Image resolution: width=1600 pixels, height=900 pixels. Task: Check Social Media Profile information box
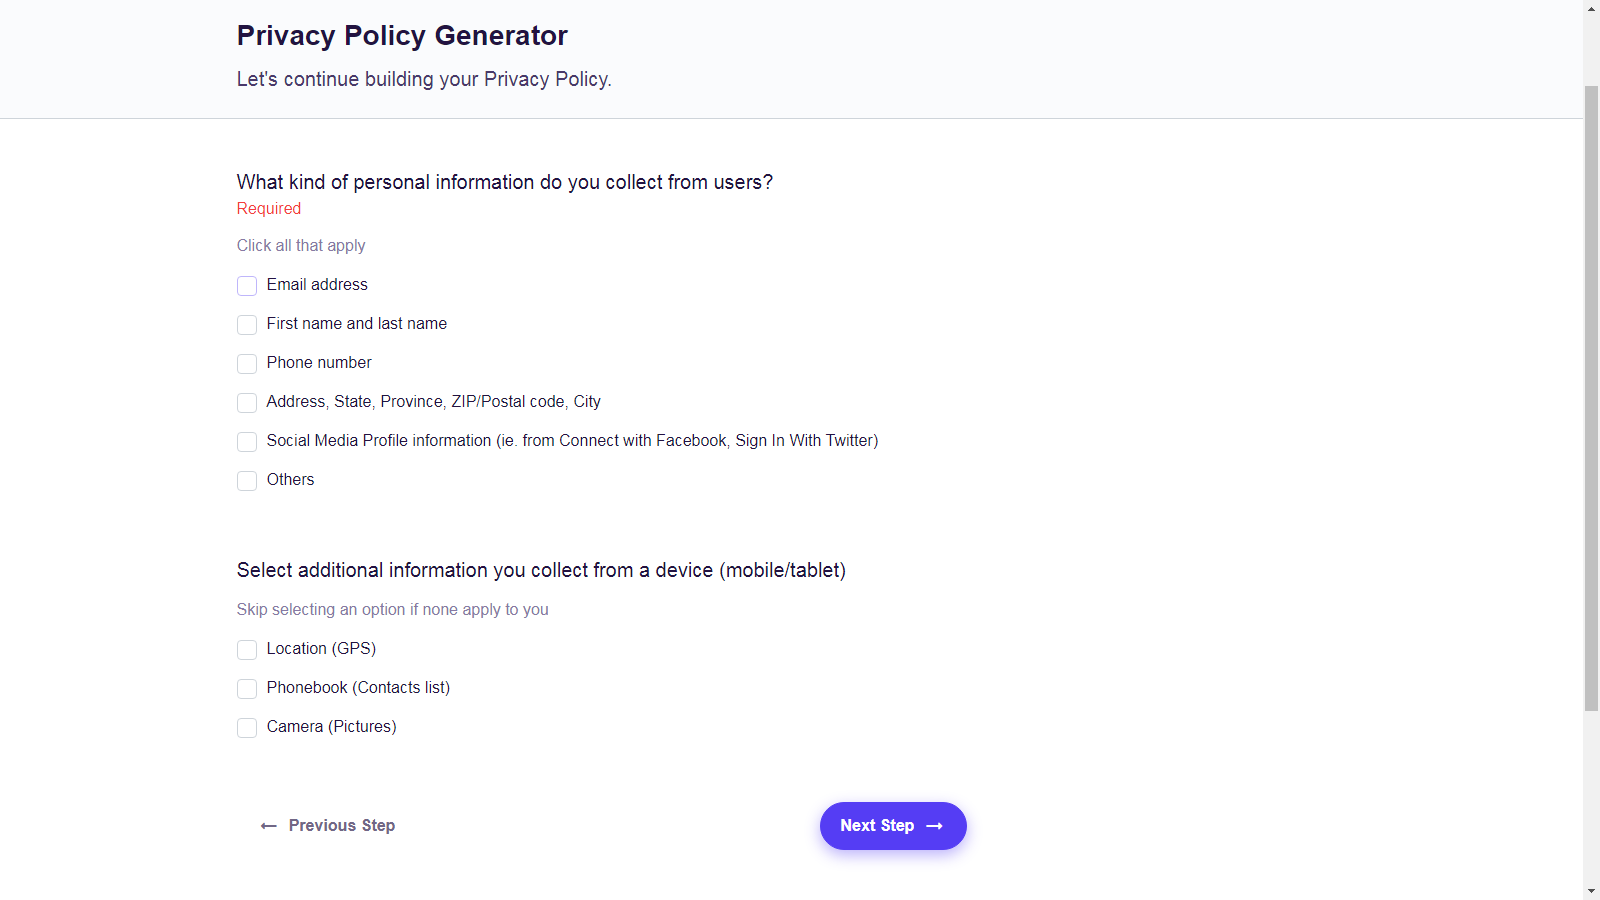pos(247,442)
